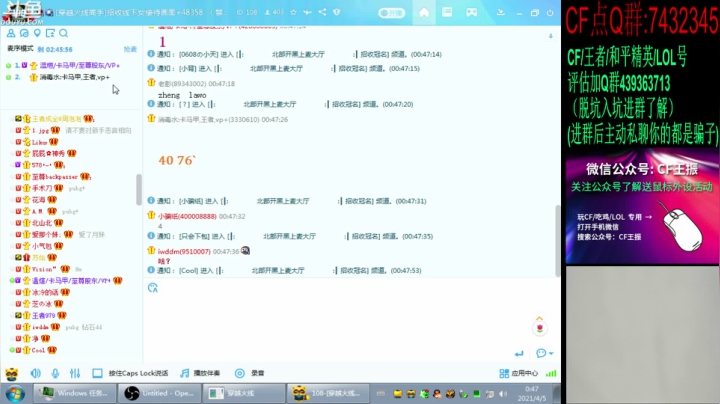Viewport: 720px width, 404px height.
Task: Toggle the 开播 broadcast switch
Action: tap(392, 13)
